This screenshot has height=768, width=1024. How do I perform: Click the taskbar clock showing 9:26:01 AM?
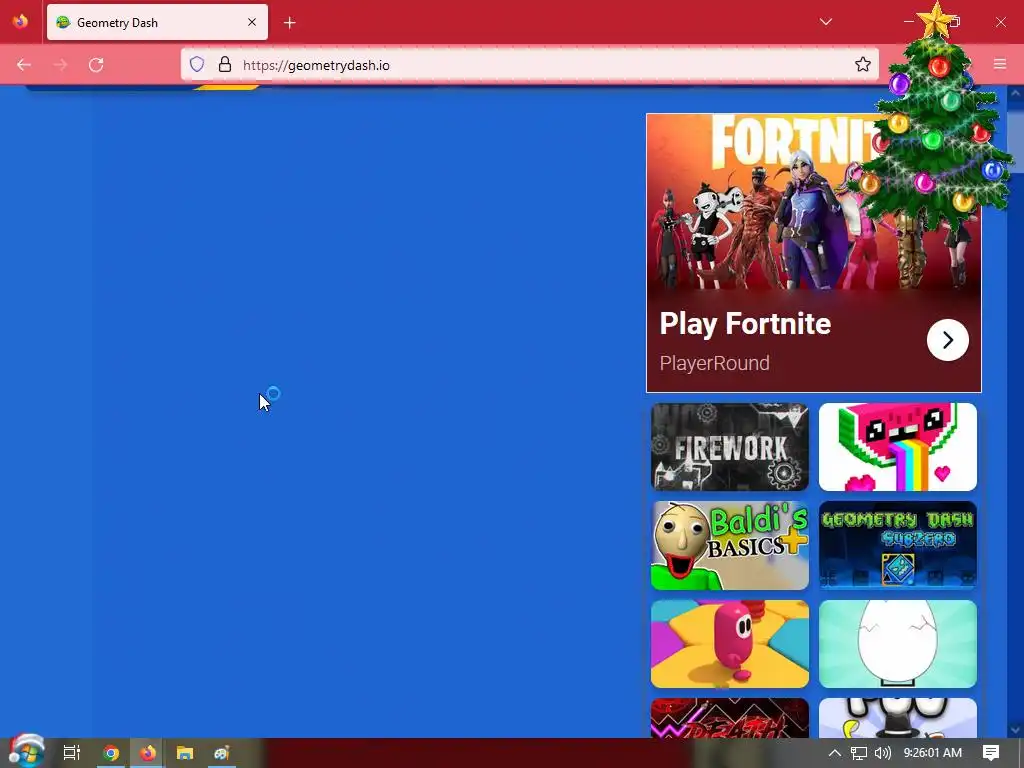tap(933, 753)
